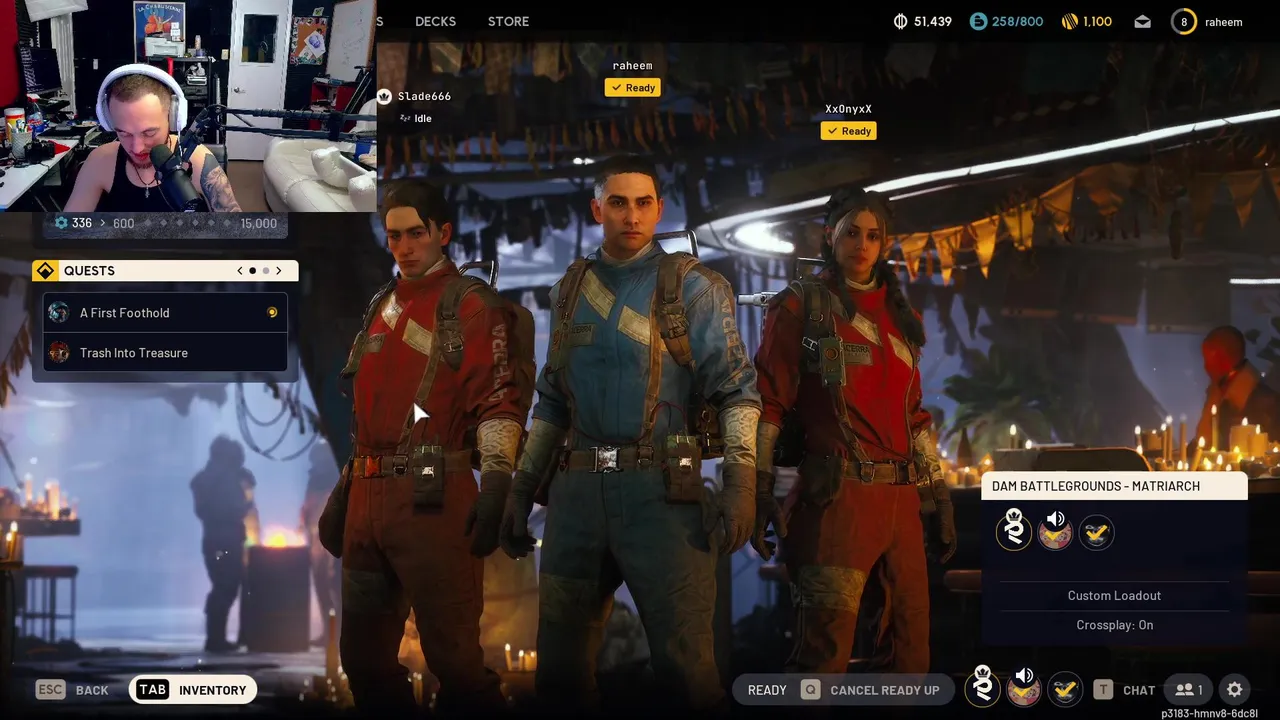Open the settings gear in the bottom bar
Screen dimensions: 1280x720
coord(1235,689)
